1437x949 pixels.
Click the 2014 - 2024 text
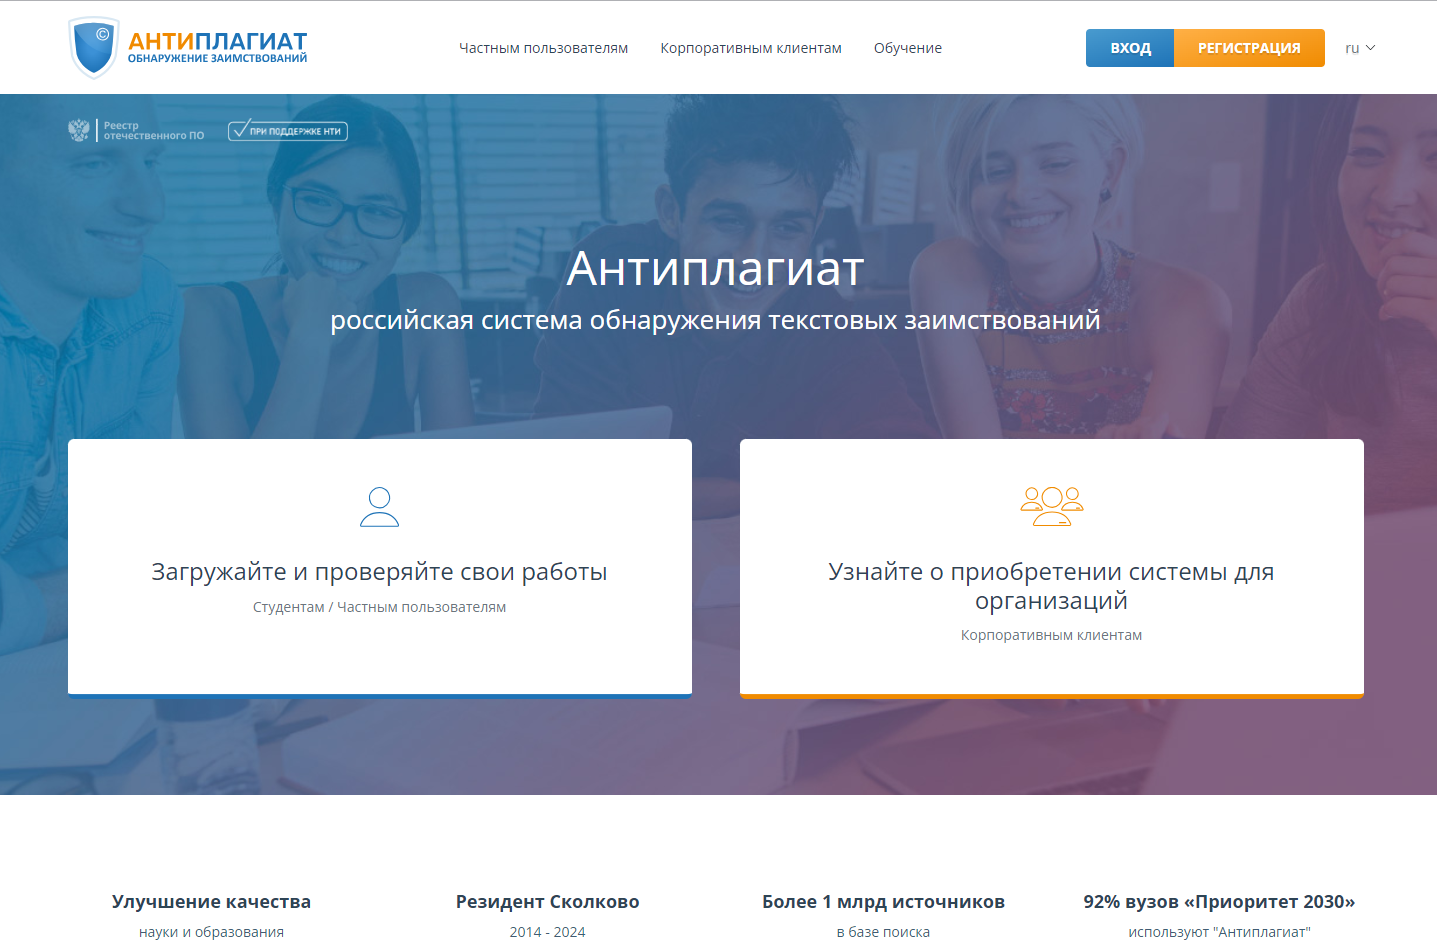click(548, 932)
